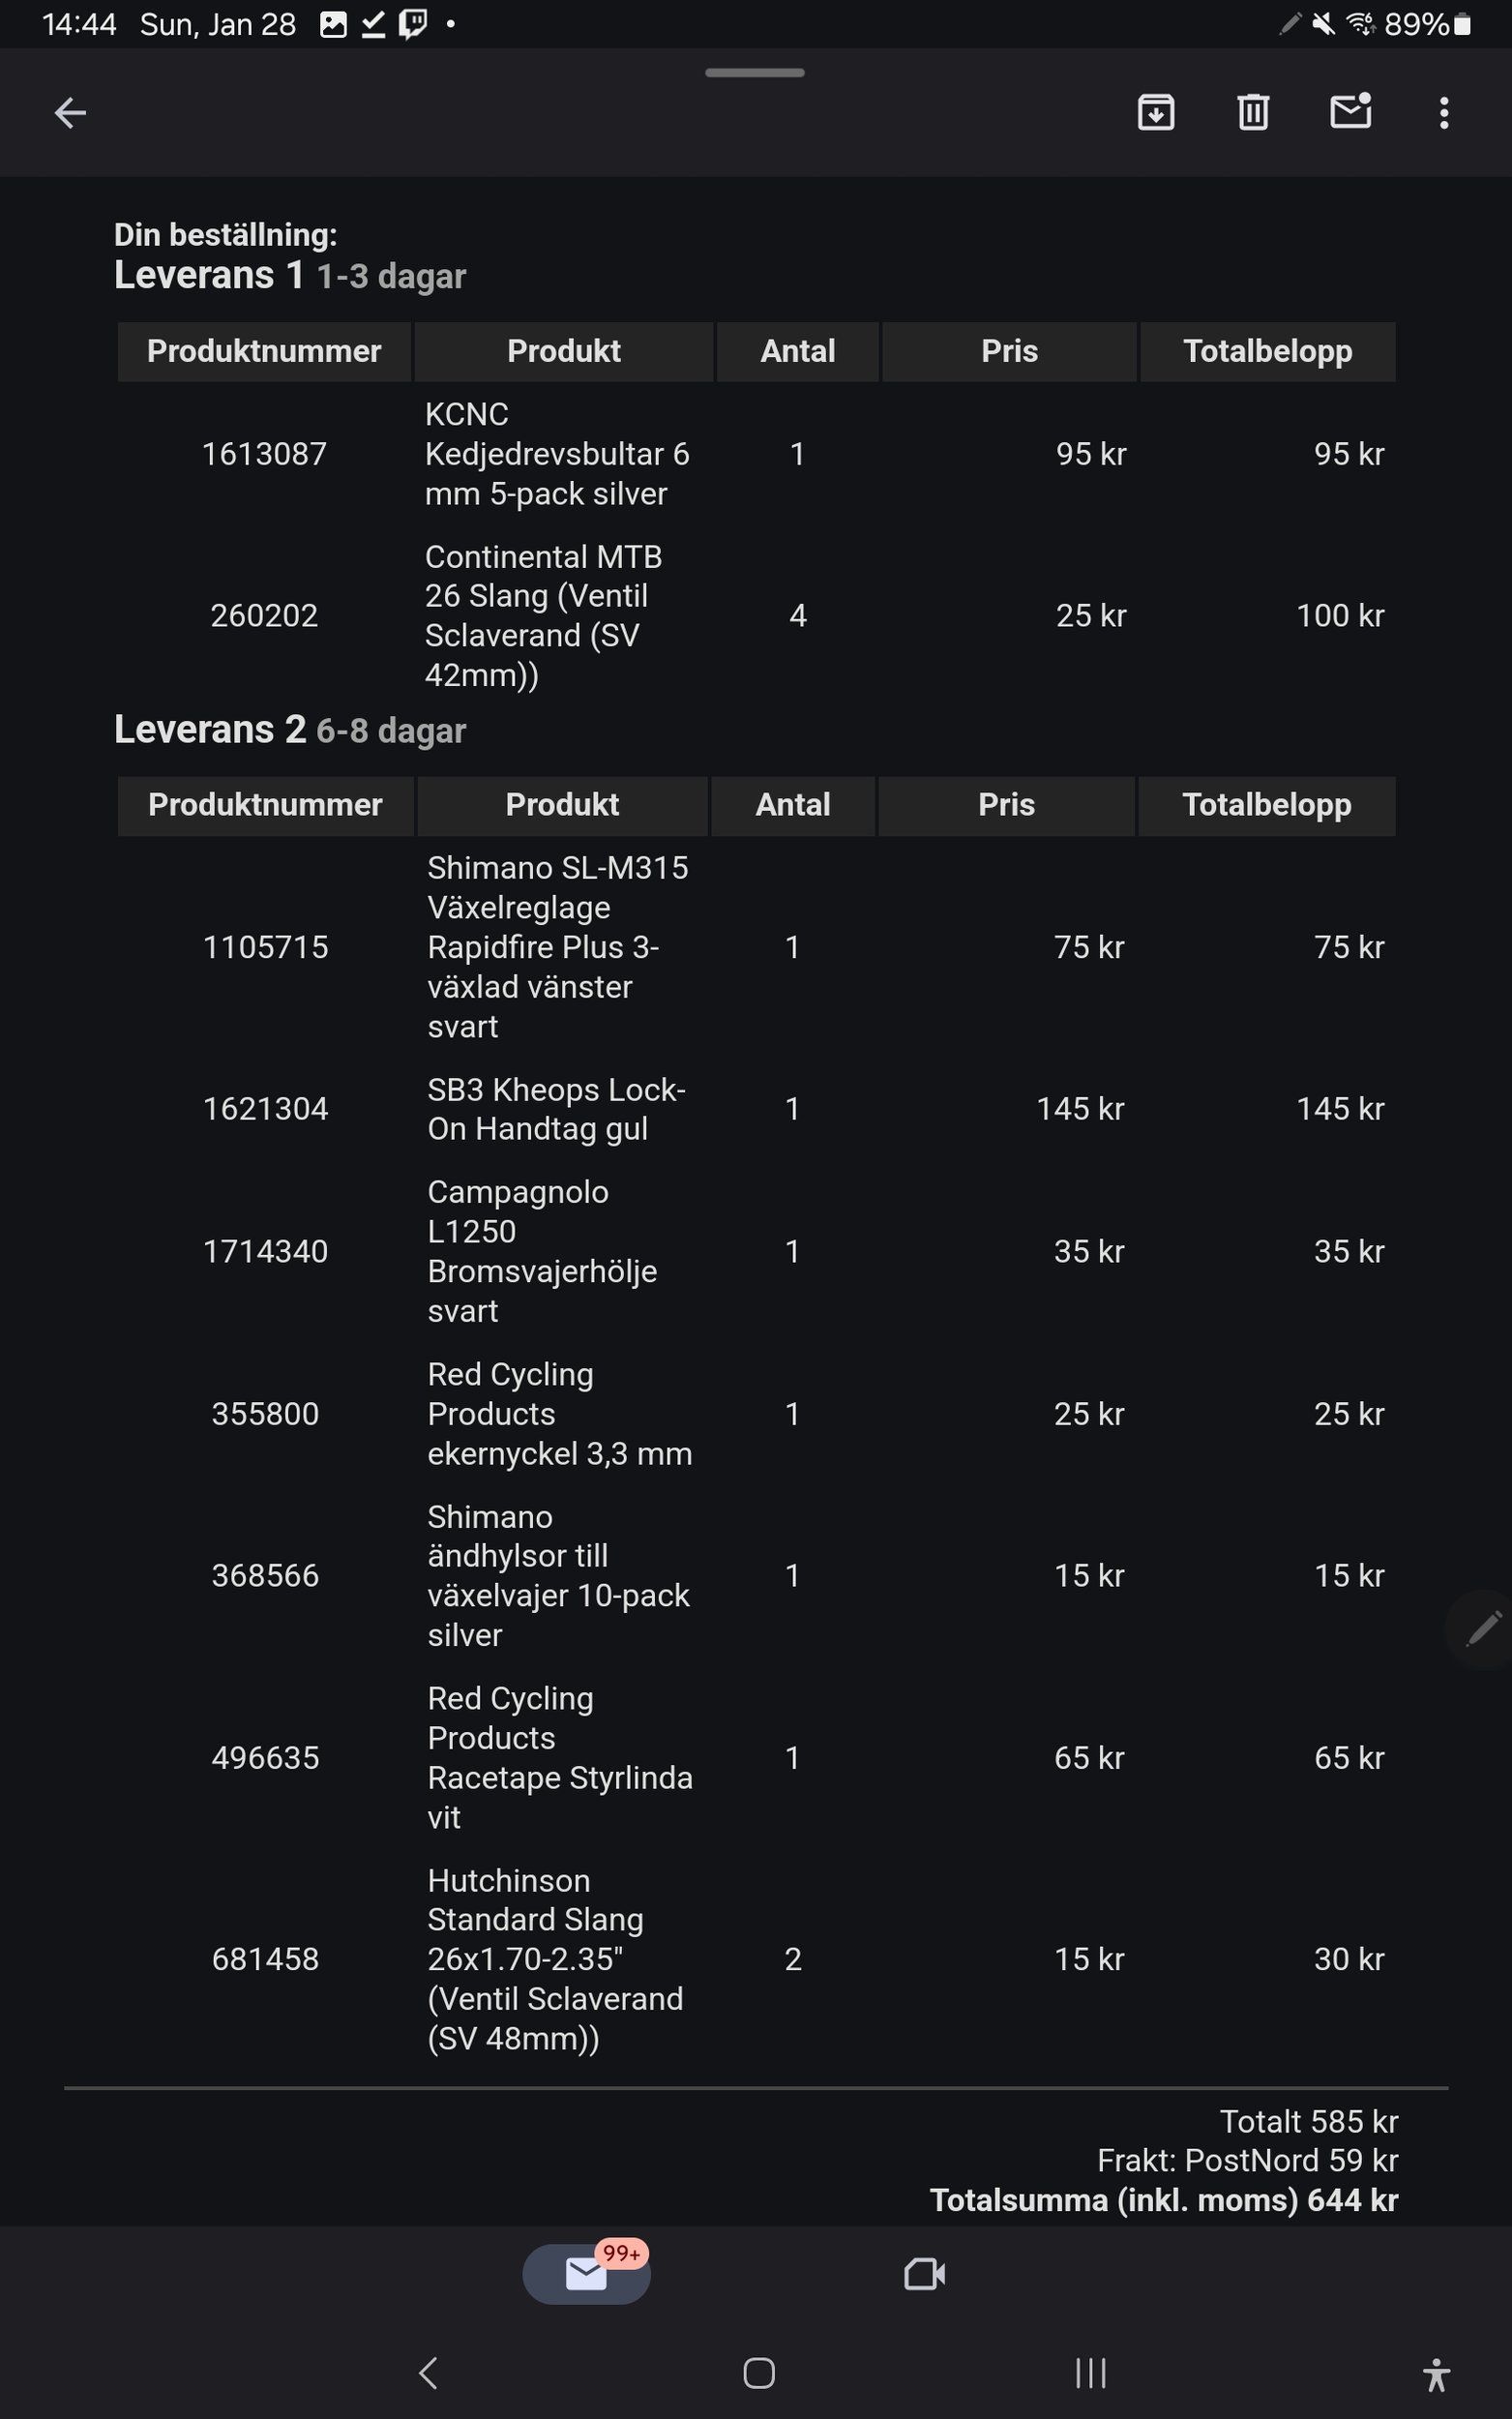This screenshot has height=2419, width=1512.
Task: Tap the accessibility shortcut icon
Action: tap(1436, 2374)
